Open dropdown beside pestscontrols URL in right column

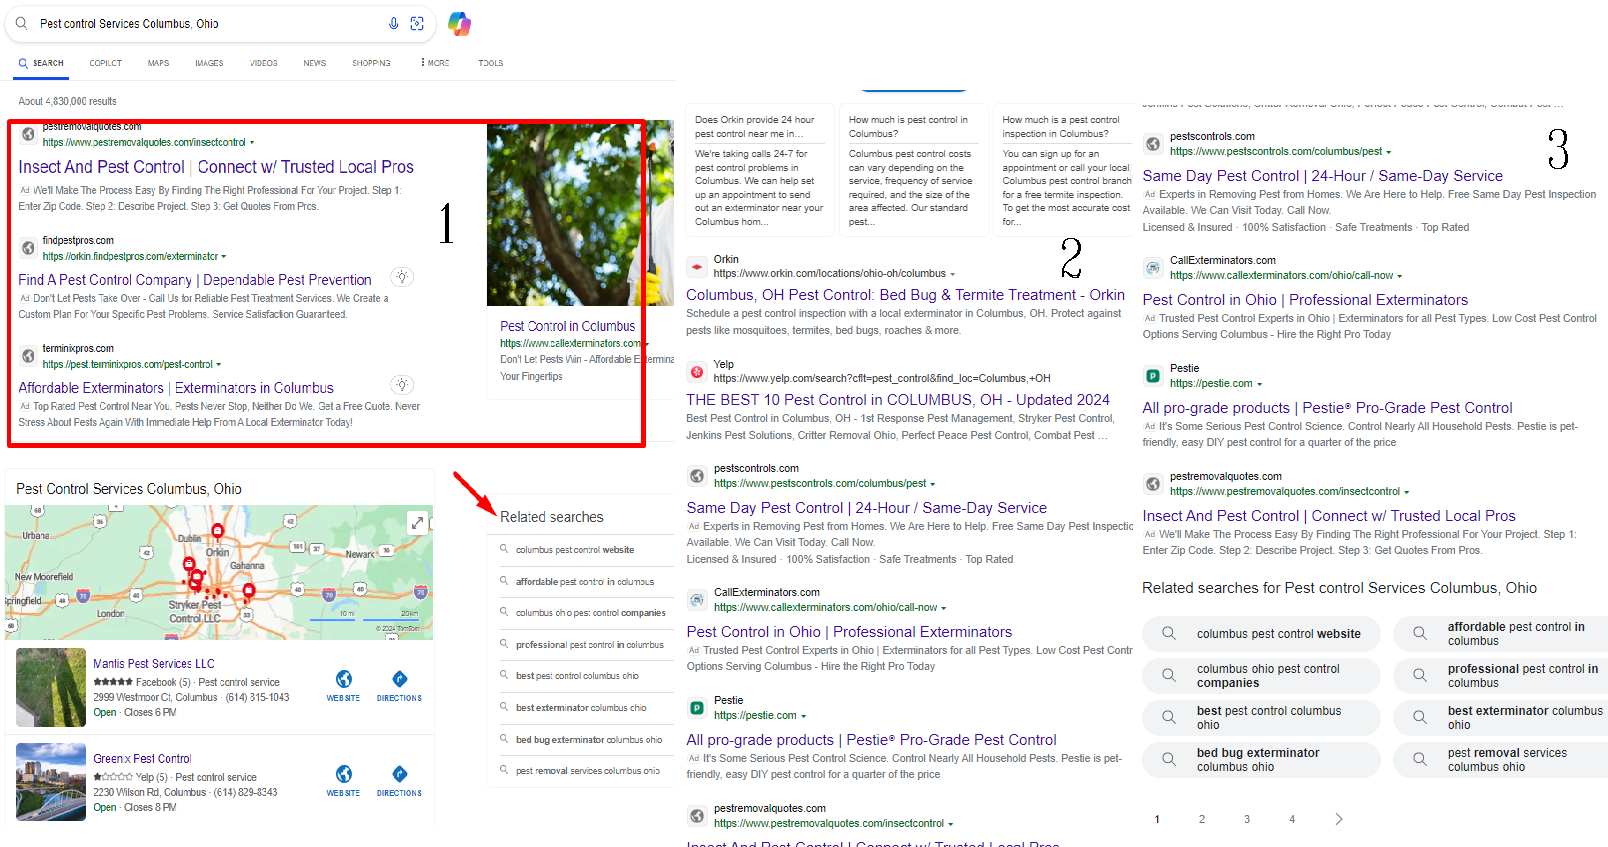pos(1389,152)
